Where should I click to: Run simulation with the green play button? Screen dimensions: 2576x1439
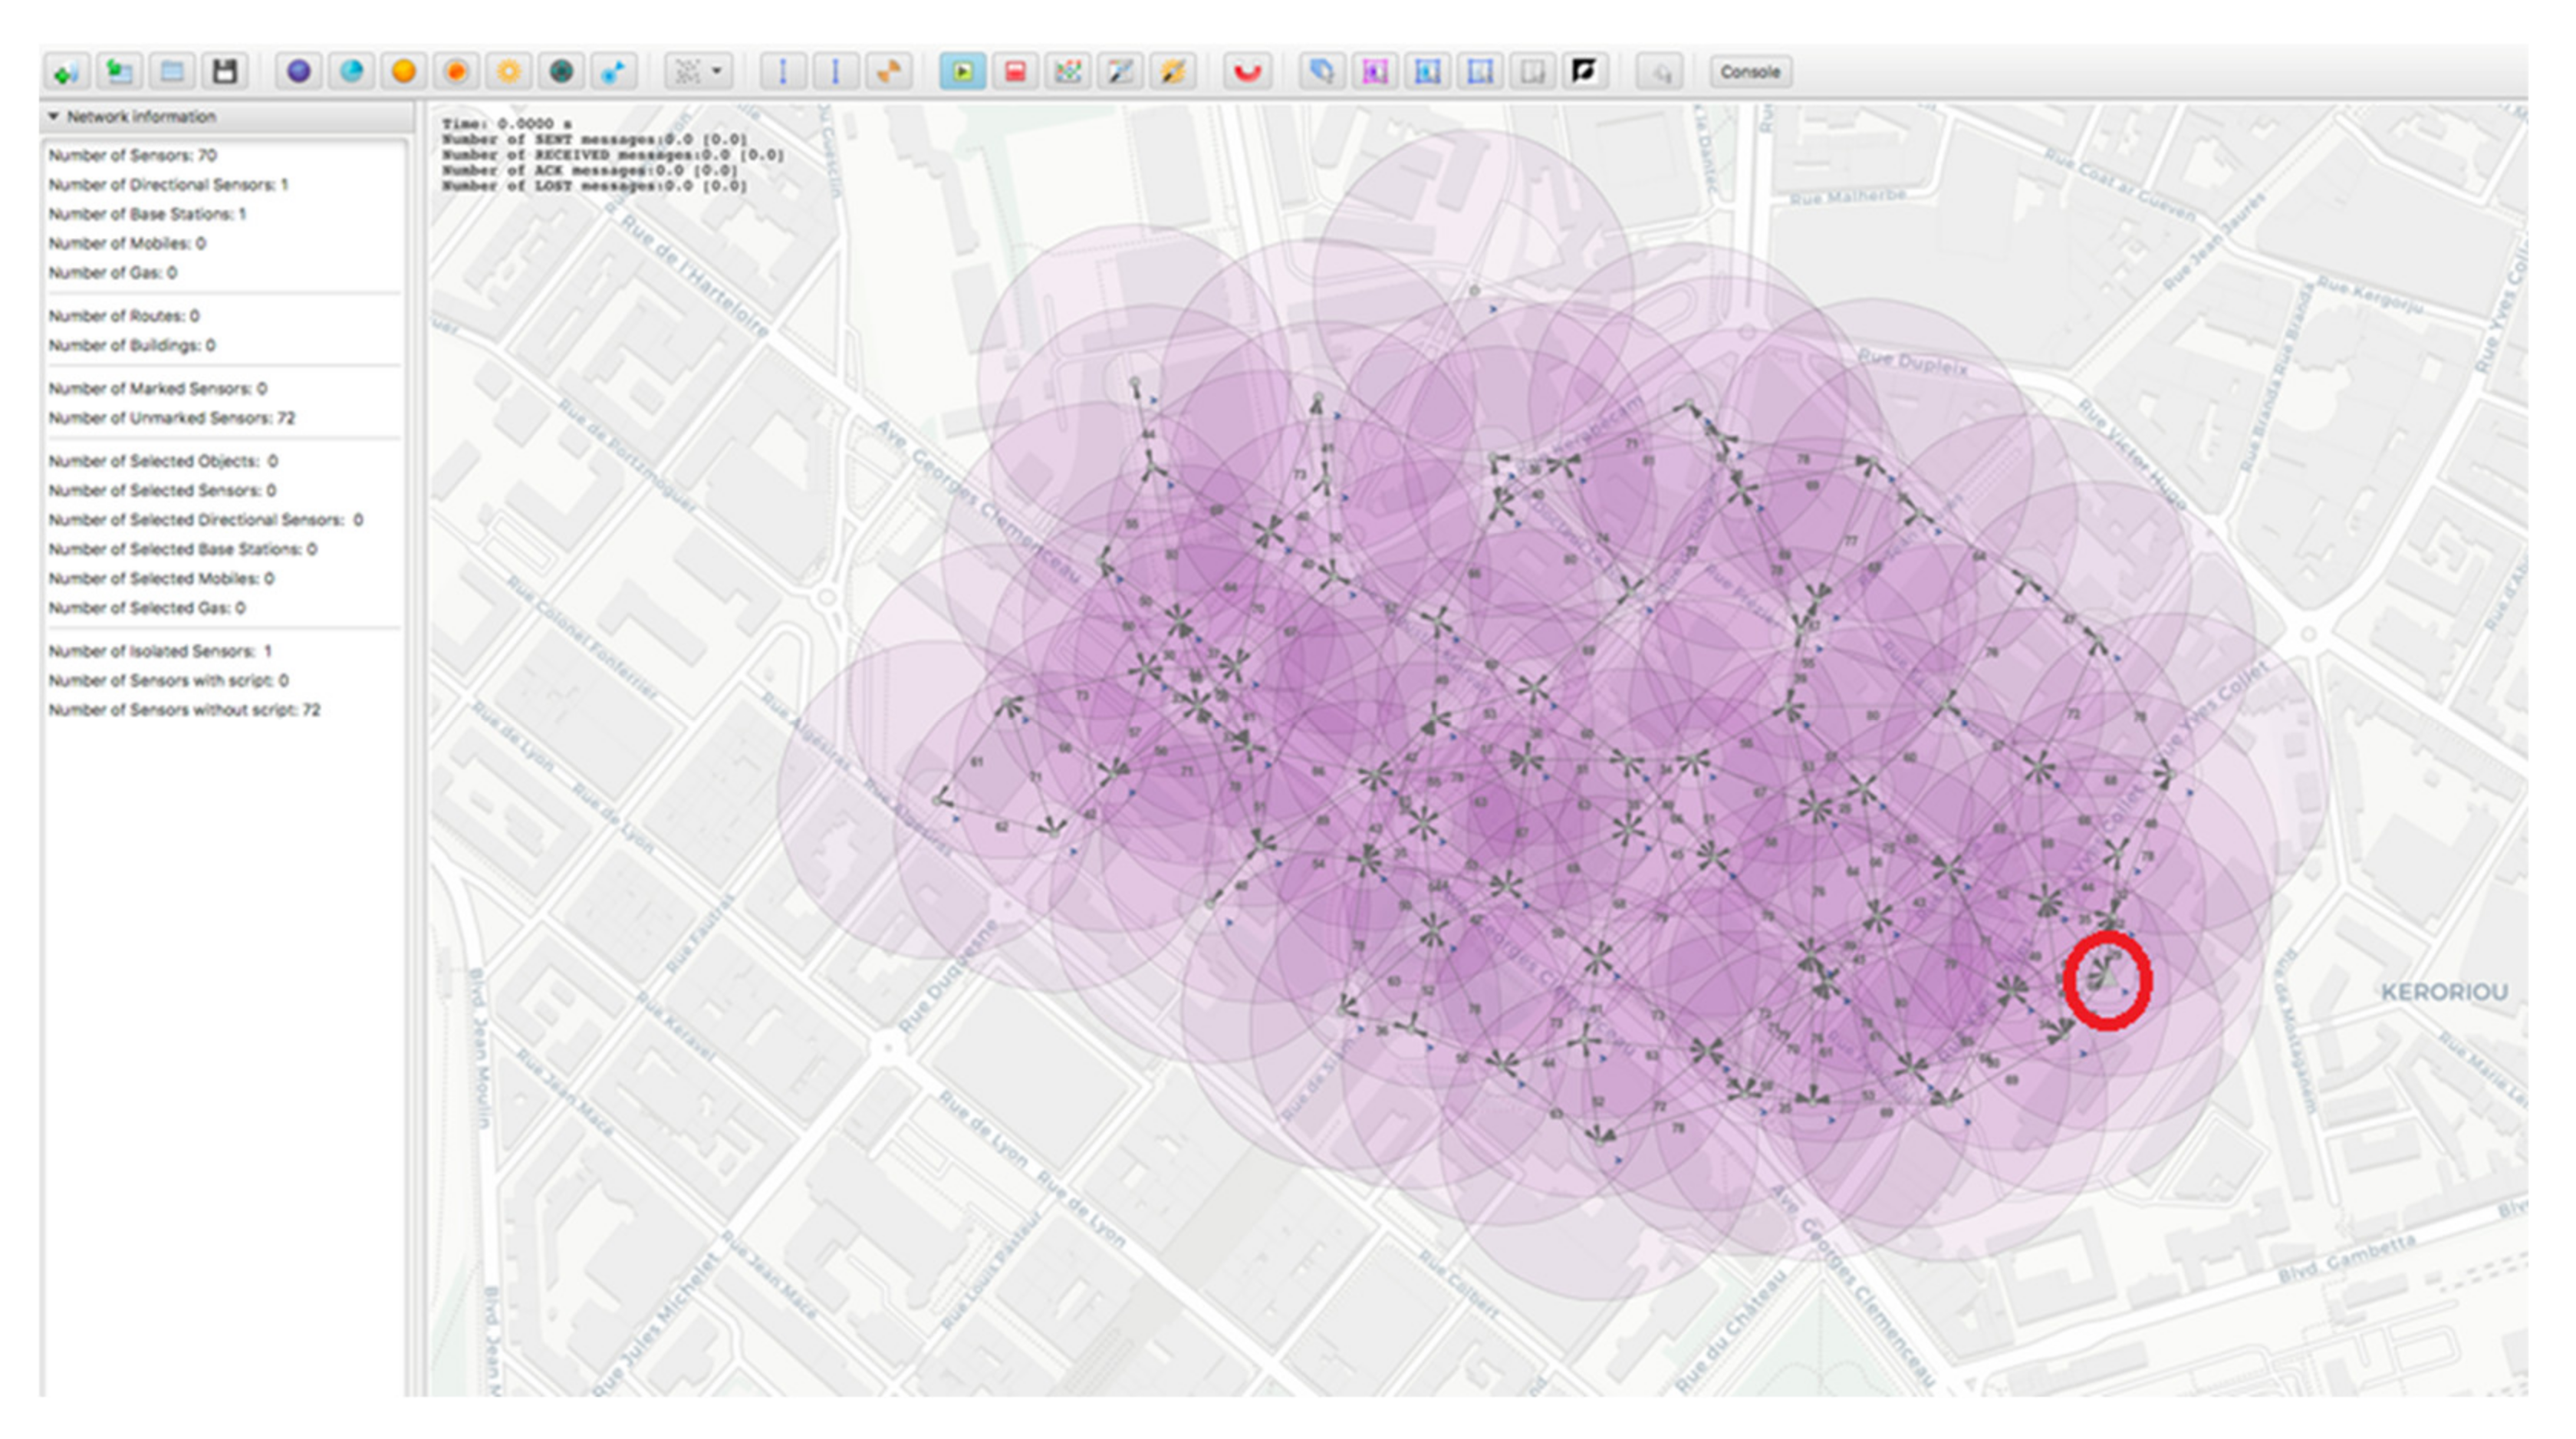point(963,72)
